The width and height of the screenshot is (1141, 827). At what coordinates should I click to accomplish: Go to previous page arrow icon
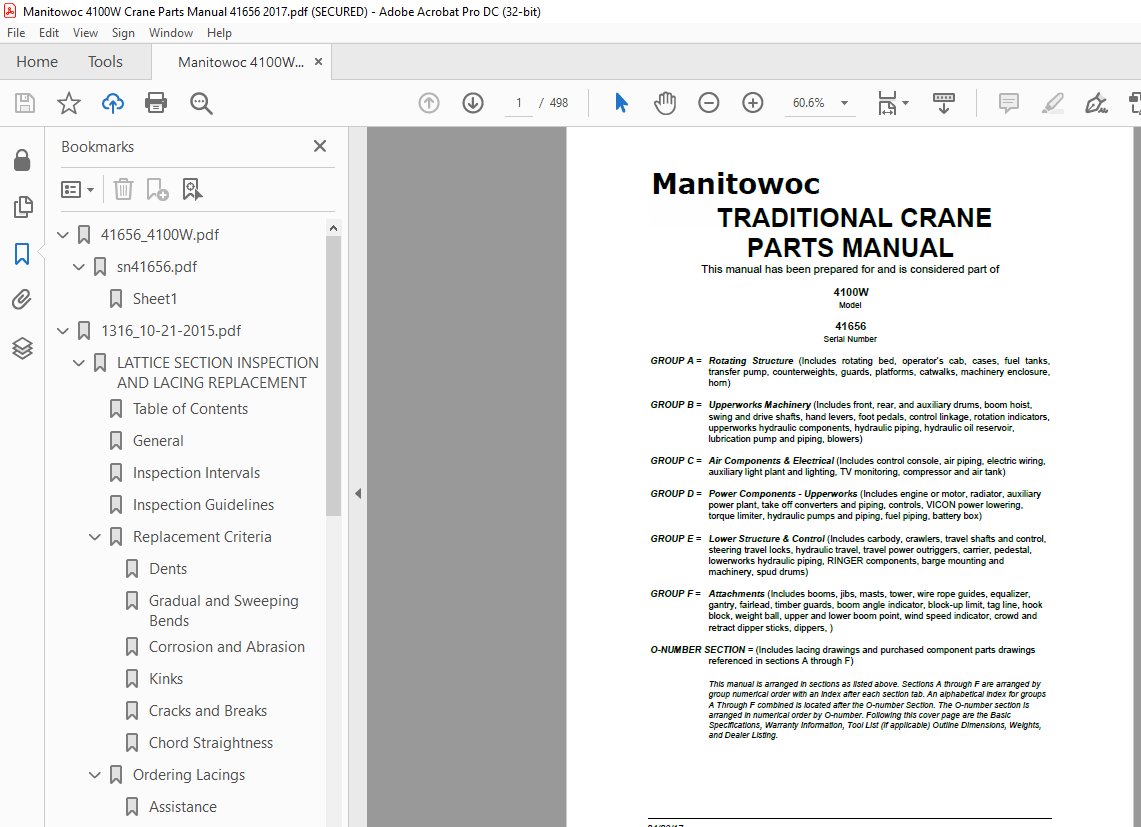click(x=429, y=103)
